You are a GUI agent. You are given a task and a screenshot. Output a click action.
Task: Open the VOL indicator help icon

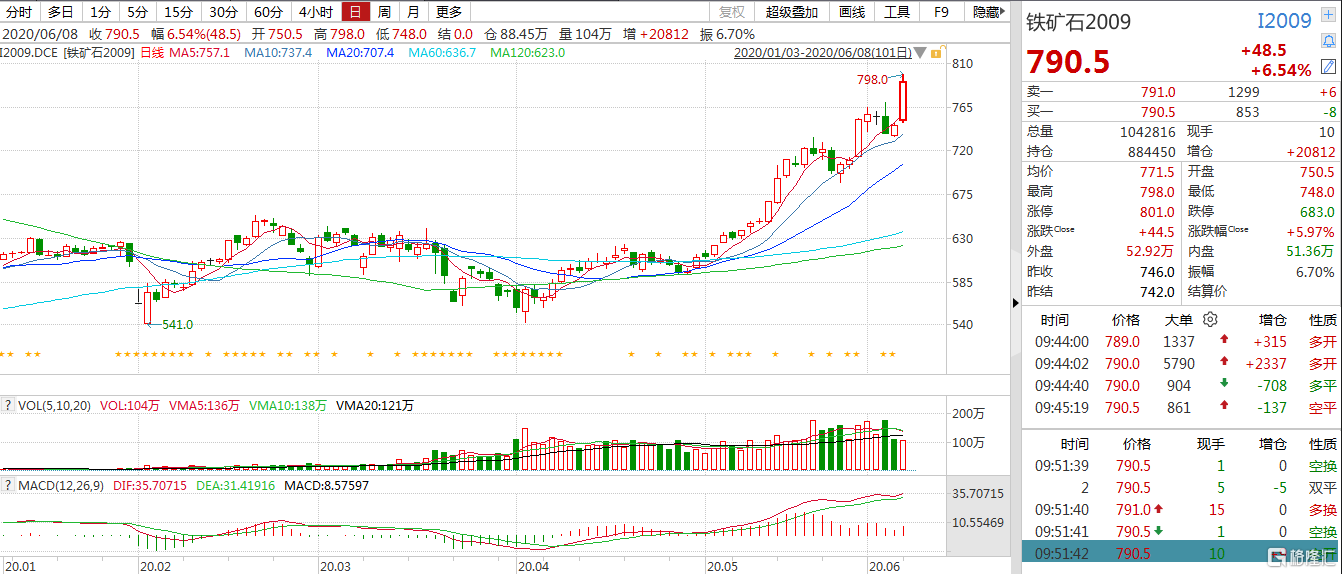[7, 405]
